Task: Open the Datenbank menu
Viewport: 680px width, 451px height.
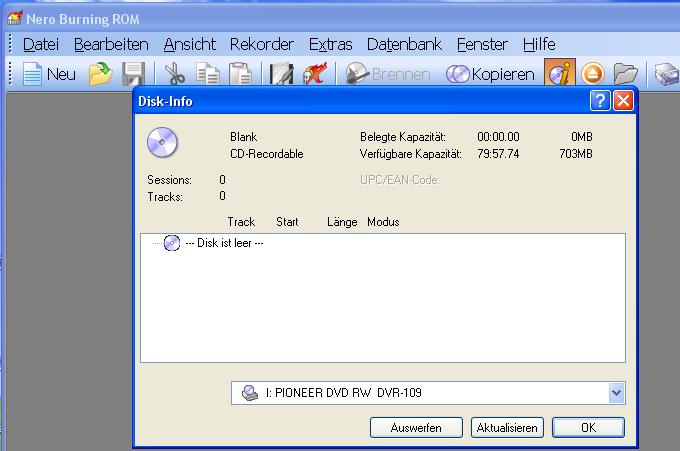Action: pyautogui.click(x=404, y=44)
